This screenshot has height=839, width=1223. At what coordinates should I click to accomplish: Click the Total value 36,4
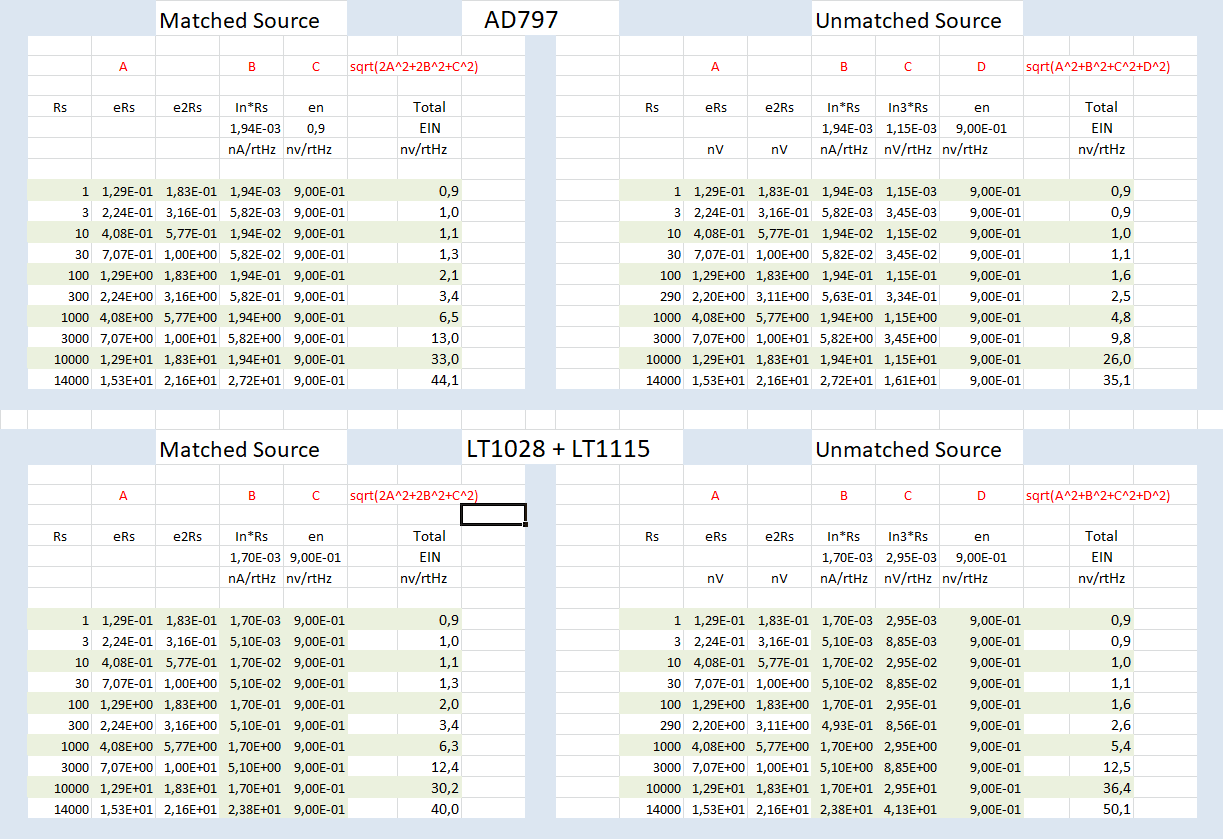pos(1117,788)
